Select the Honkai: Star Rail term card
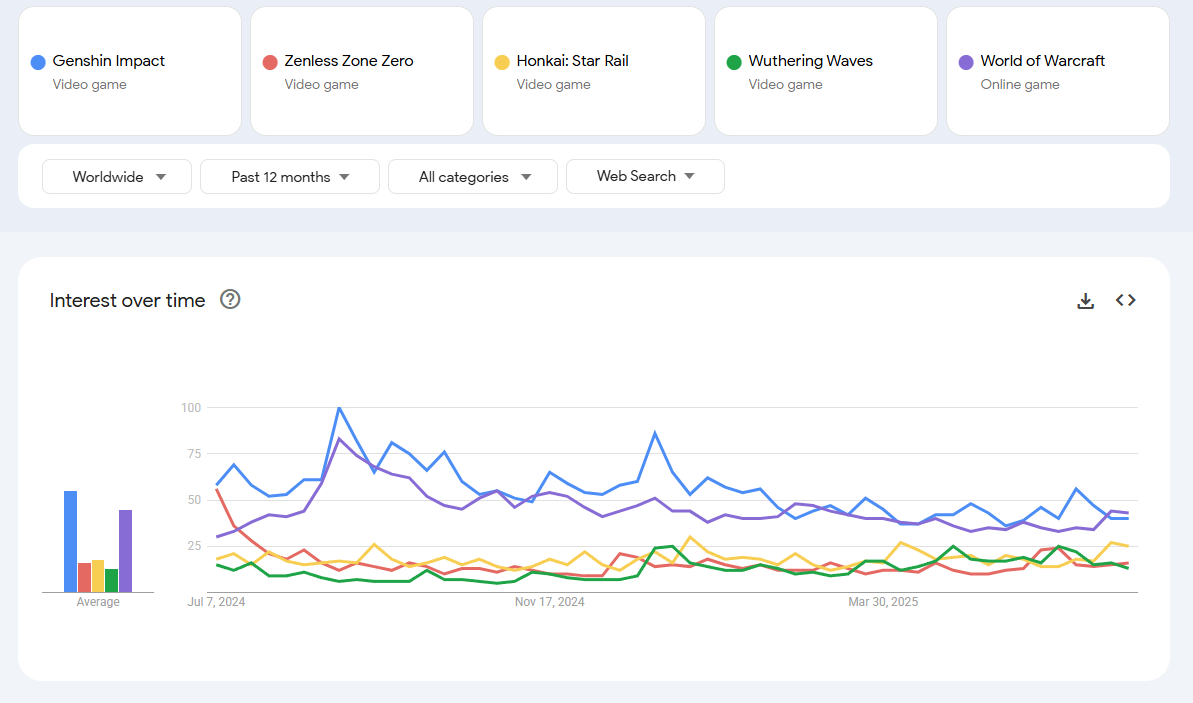 click(594, 72)
